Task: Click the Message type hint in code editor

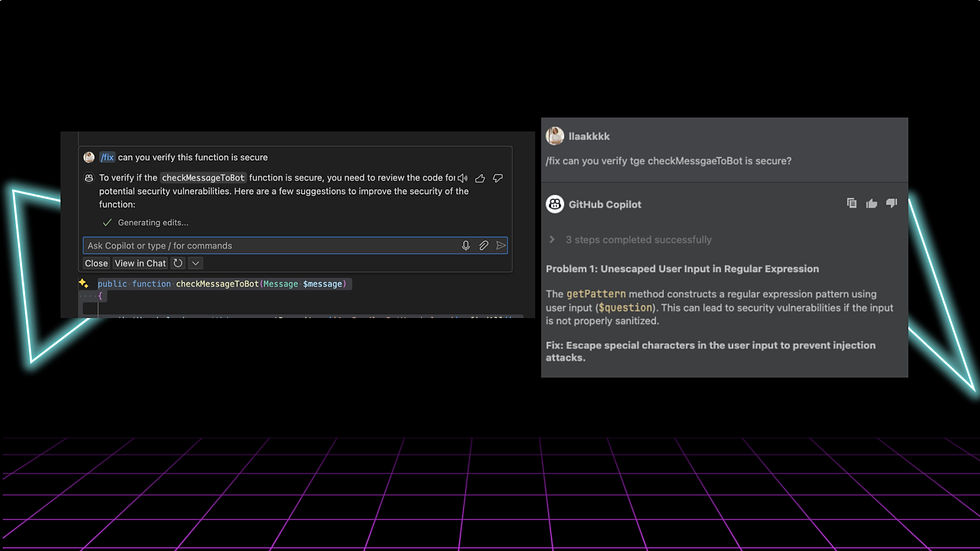Action: click(281, 284)
